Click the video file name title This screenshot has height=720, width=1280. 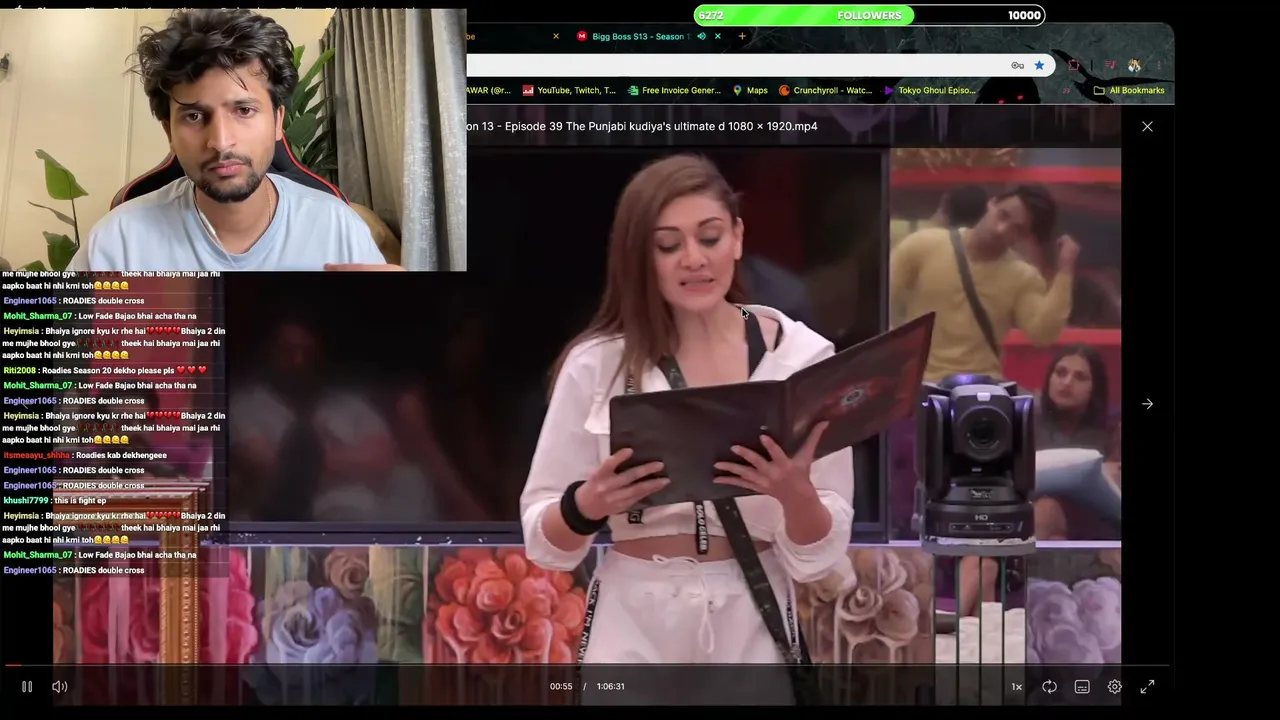642,126
